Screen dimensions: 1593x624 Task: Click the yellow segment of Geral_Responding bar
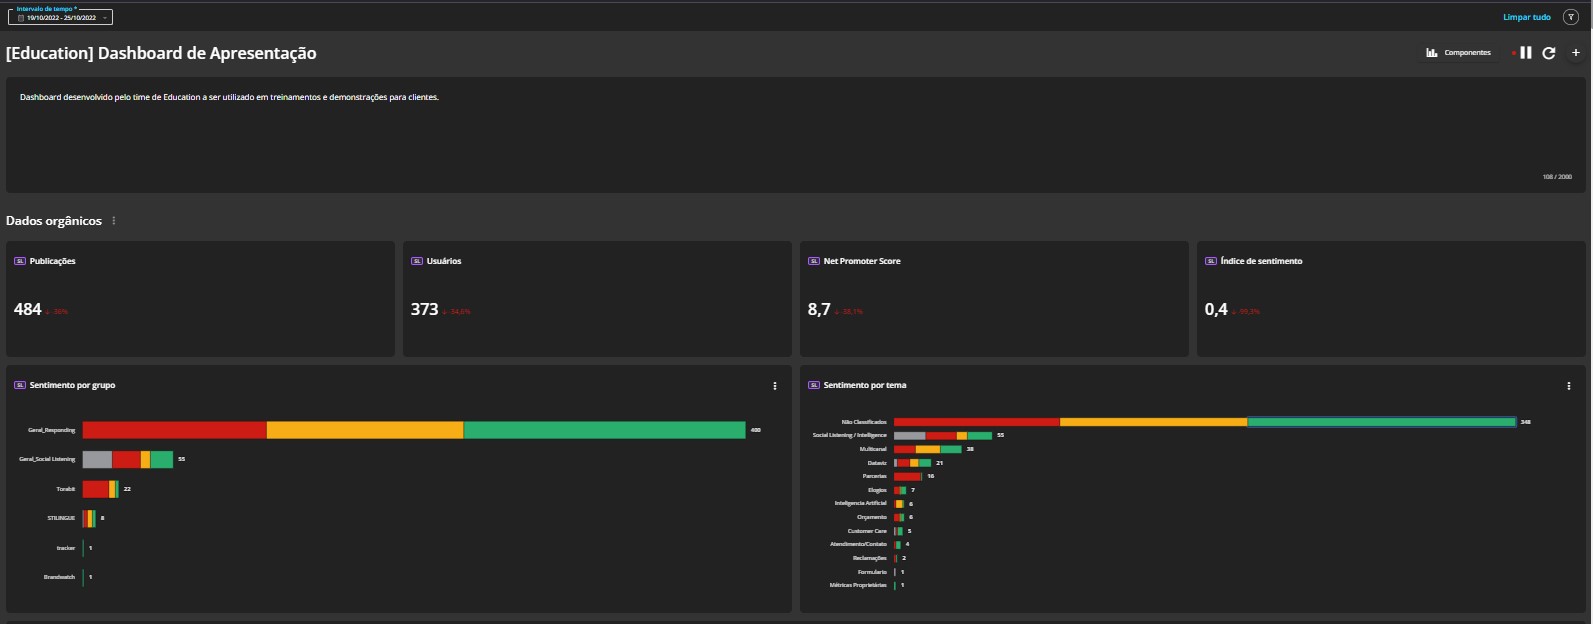click(x=365, y=430)
